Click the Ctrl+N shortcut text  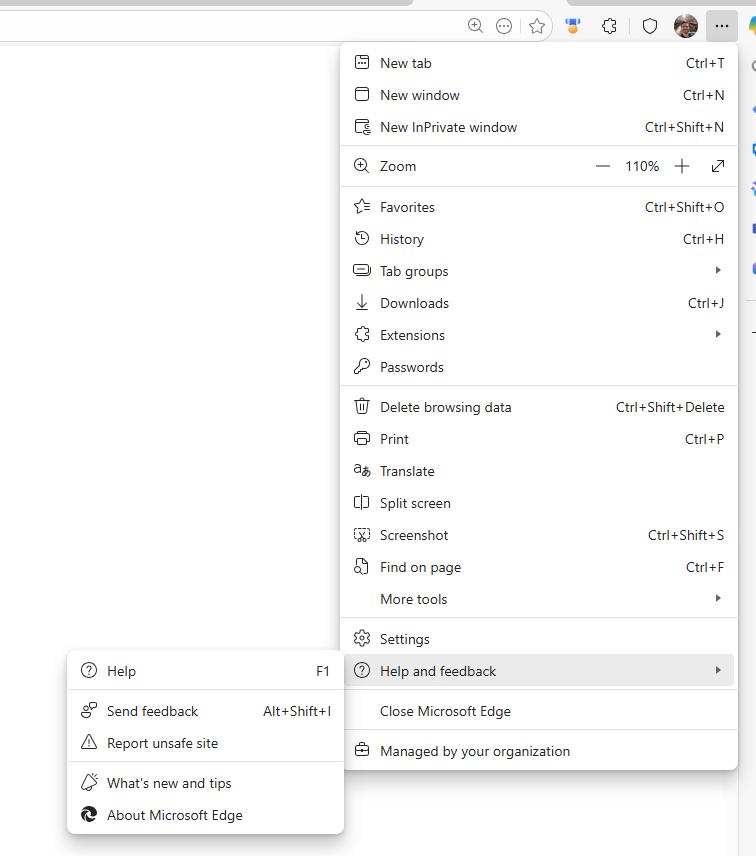coord(704,95)
